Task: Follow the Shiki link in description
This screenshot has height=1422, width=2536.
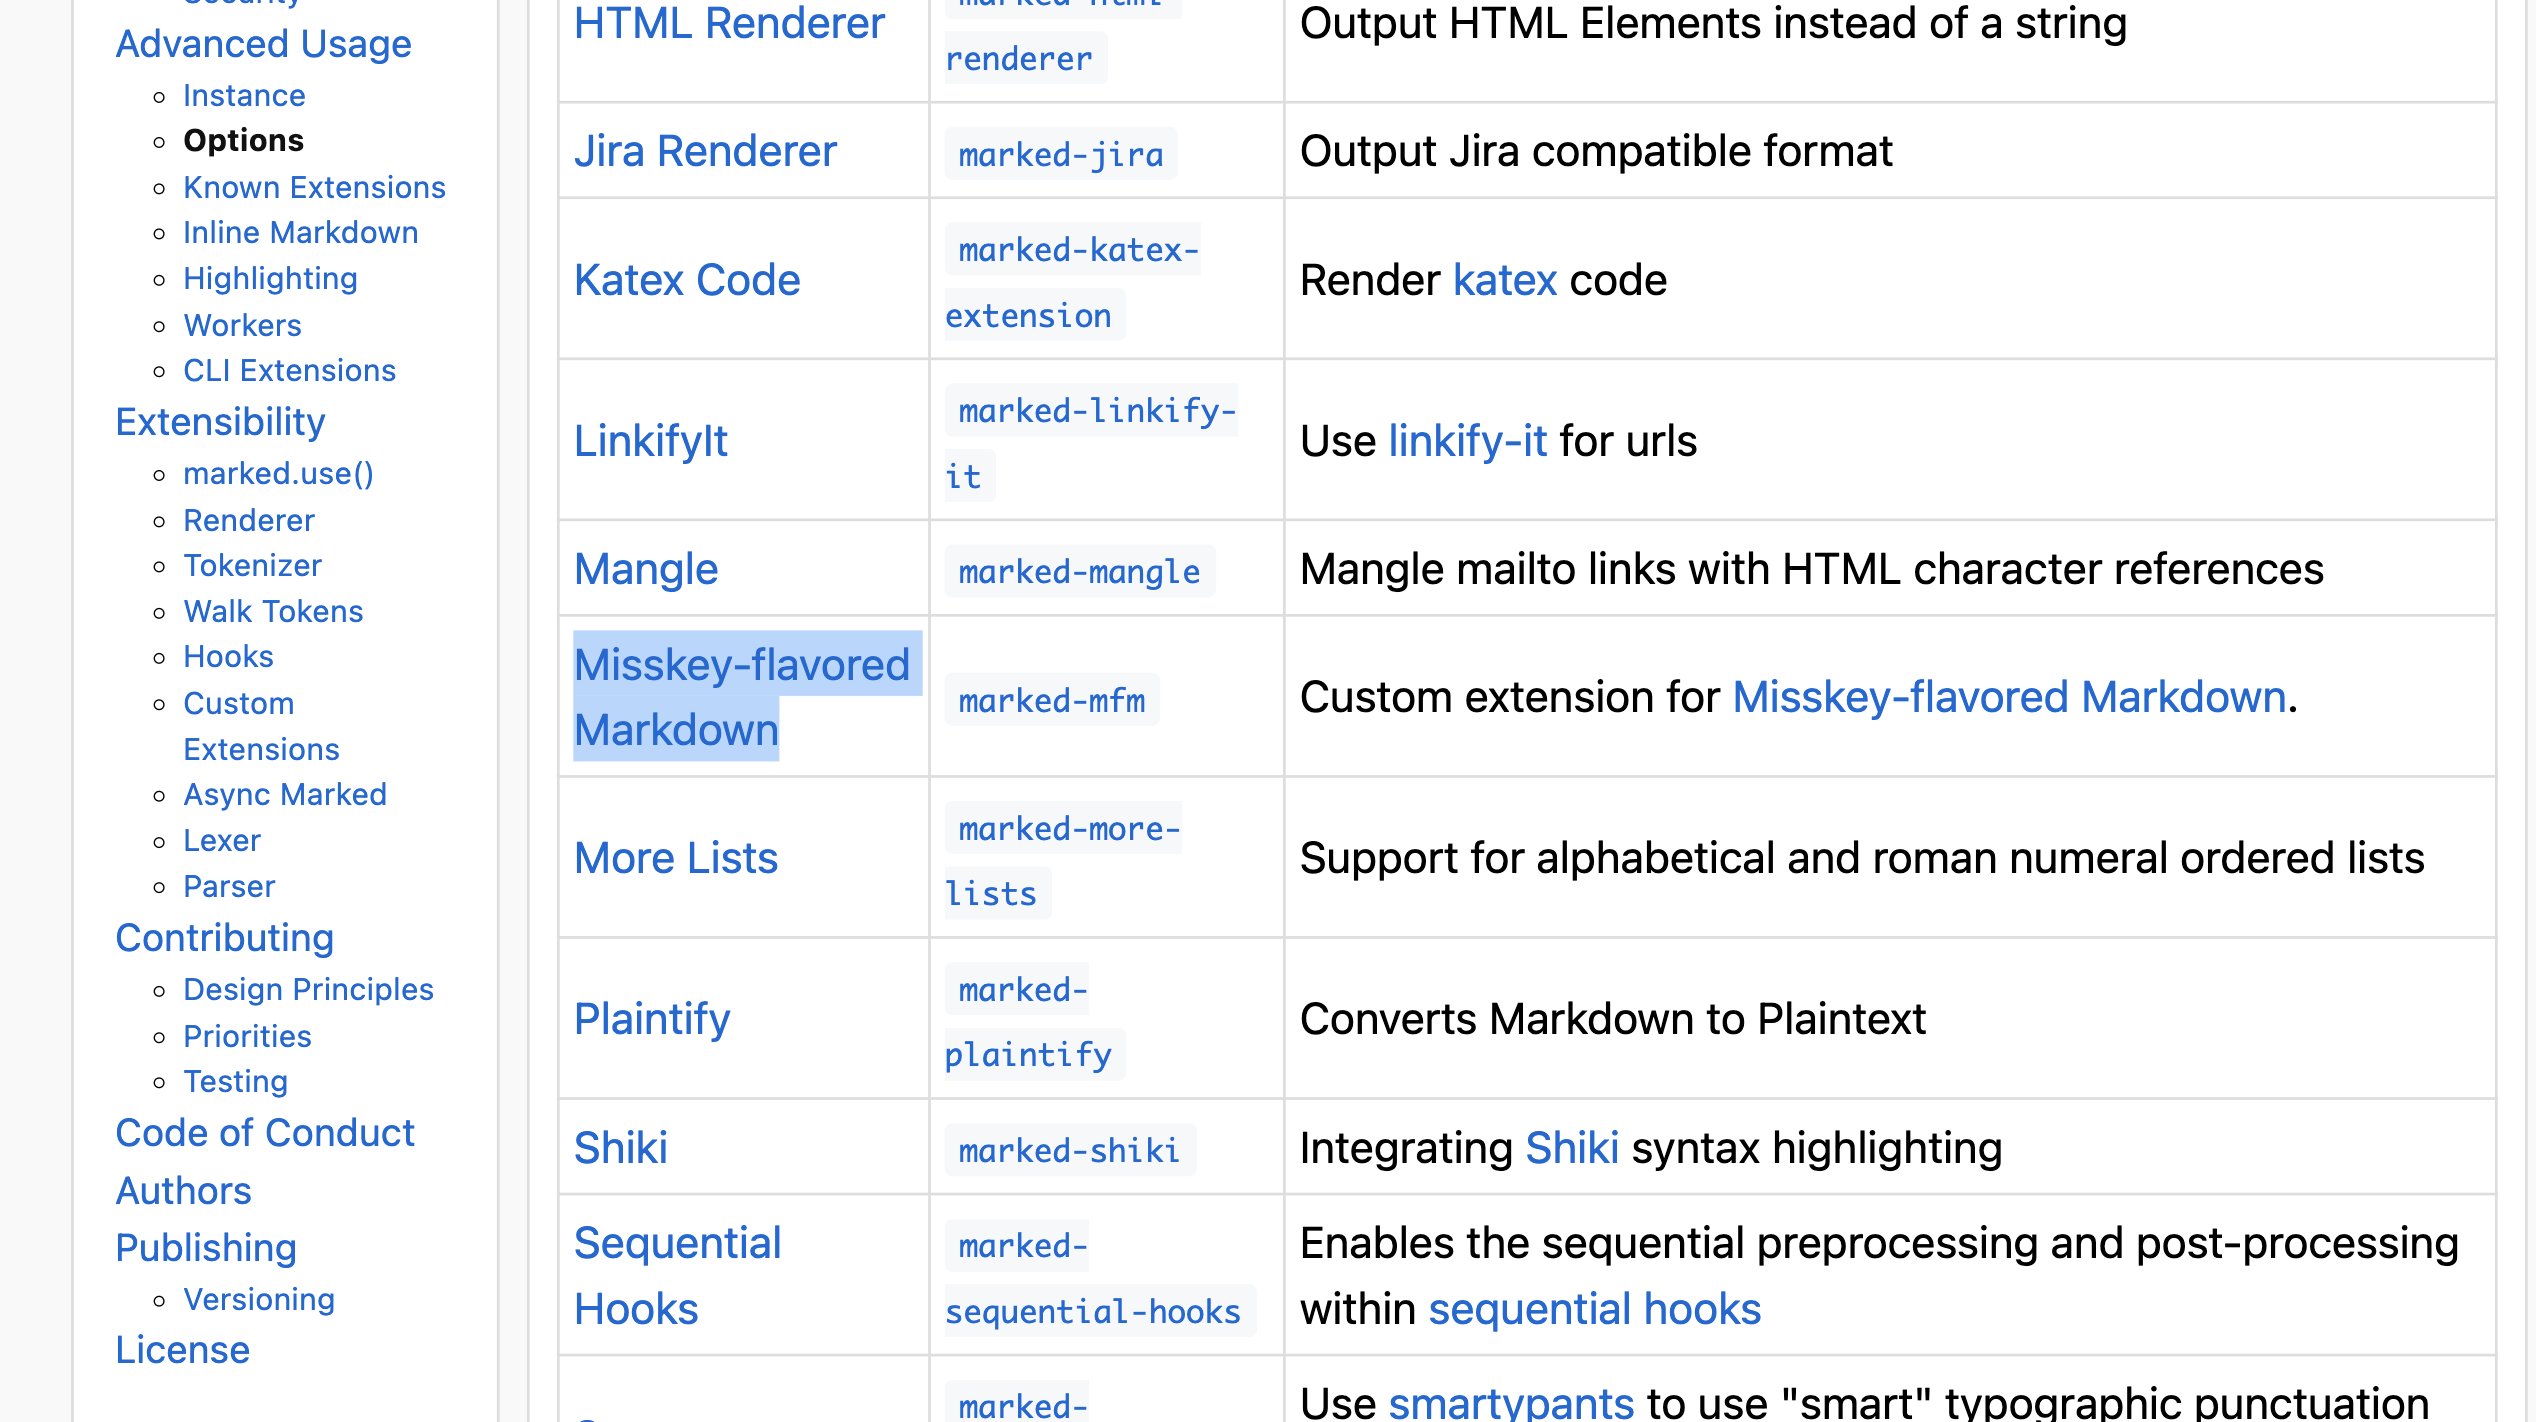Action: pos(1572,1149)
